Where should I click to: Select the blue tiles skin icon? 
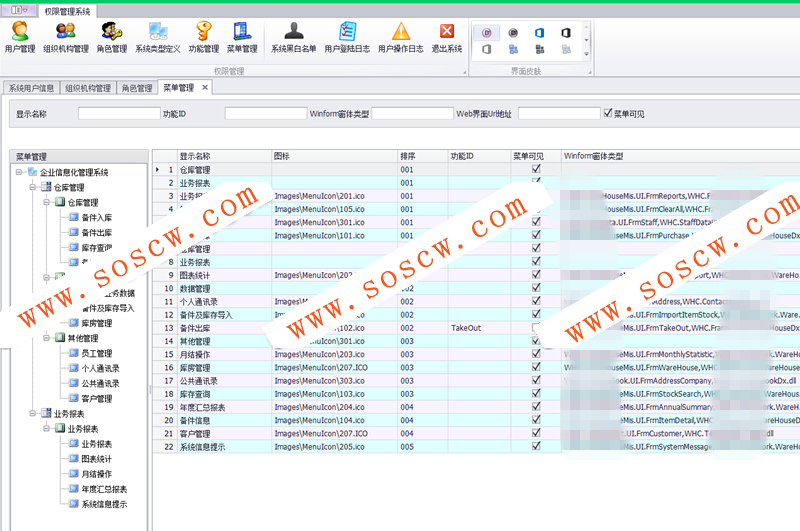click(x=513, y=49)
